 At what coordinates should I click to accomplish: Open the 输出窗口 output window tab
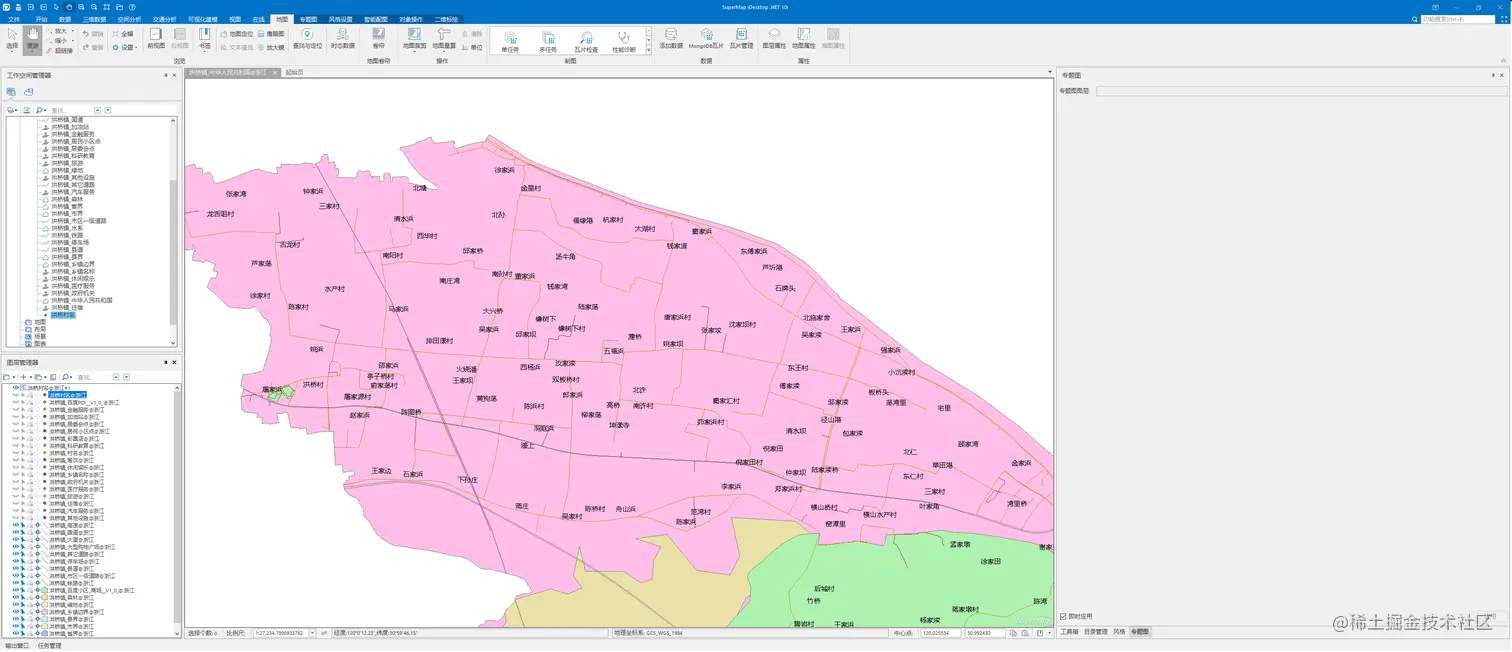(x=16, y=646)
